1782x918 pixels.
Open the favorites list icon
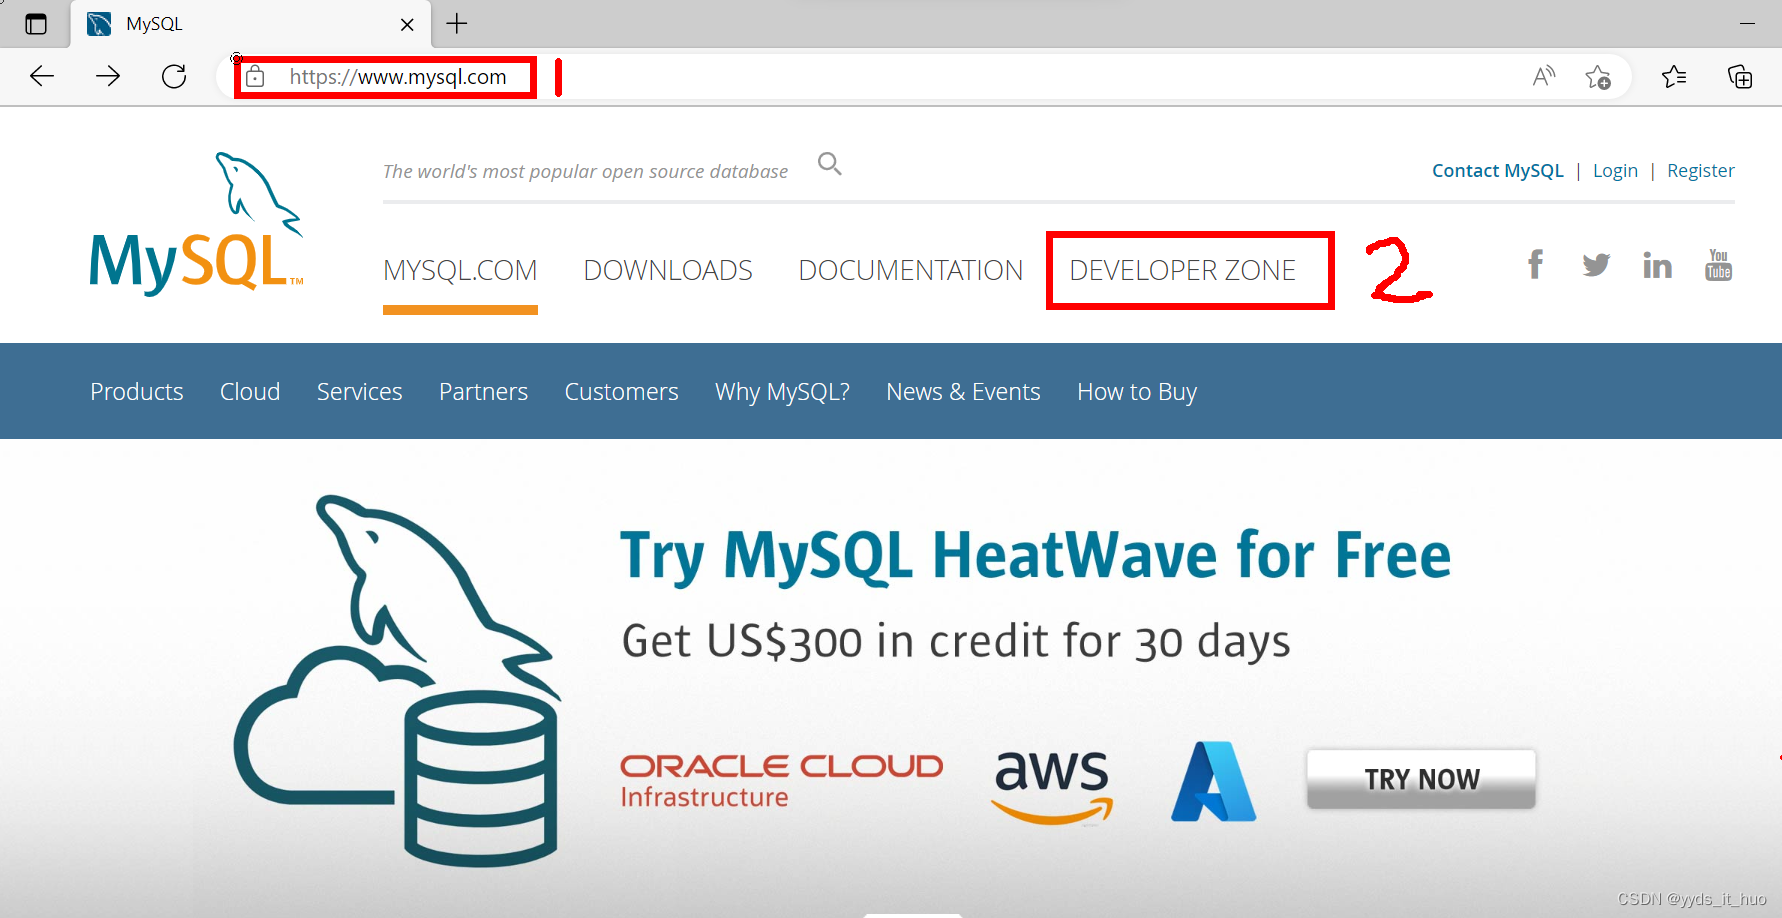[x=1674, y=76]
